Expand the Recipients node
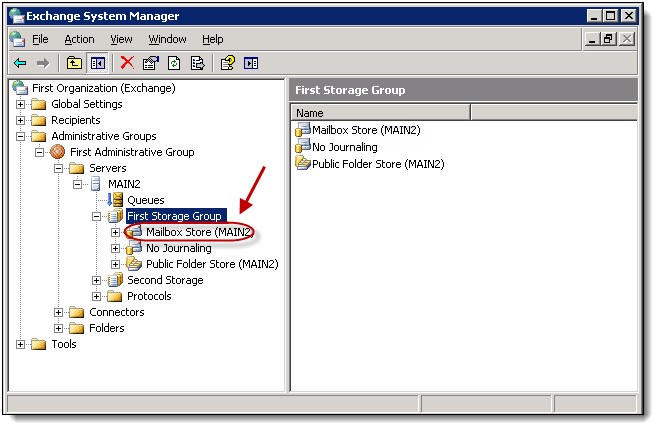 (20, 120)
